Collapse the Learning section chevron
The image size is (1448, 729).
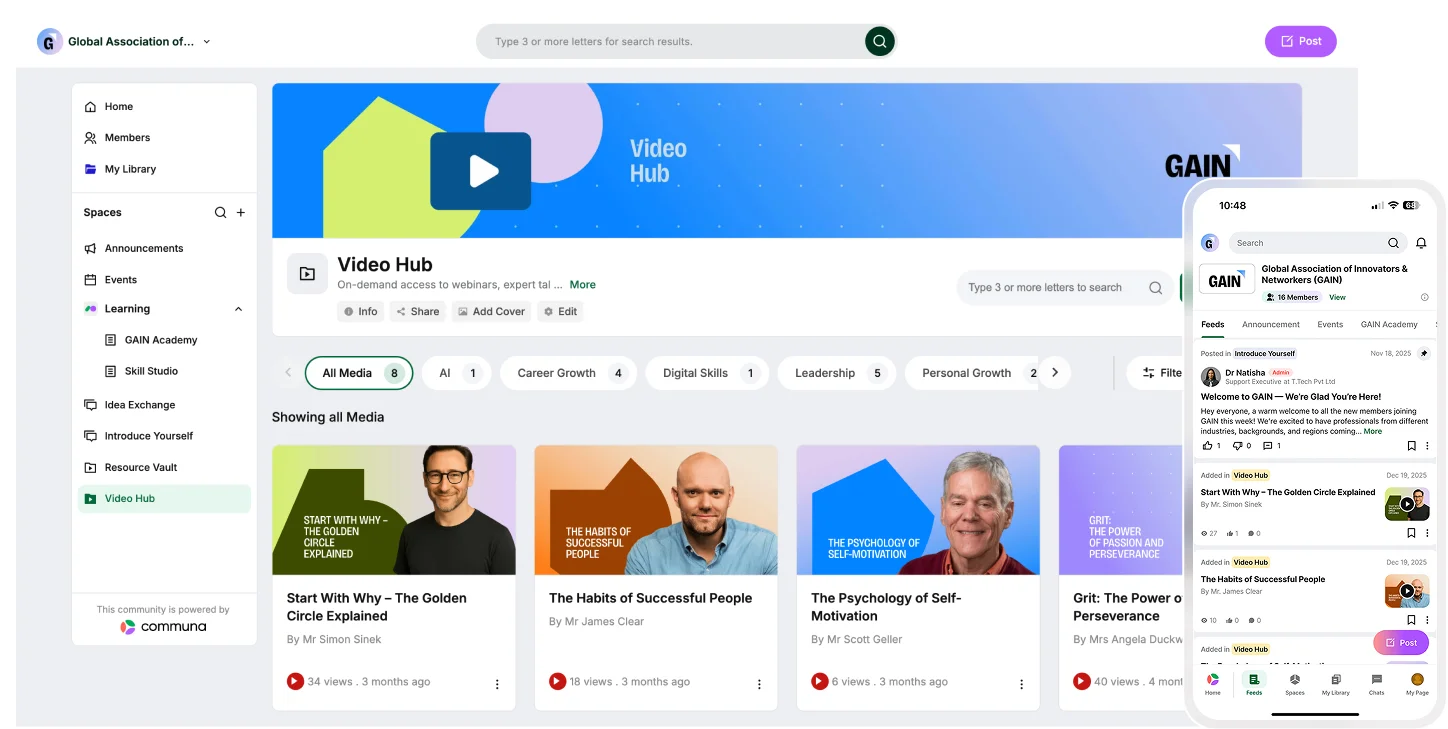tap(238, 309)
